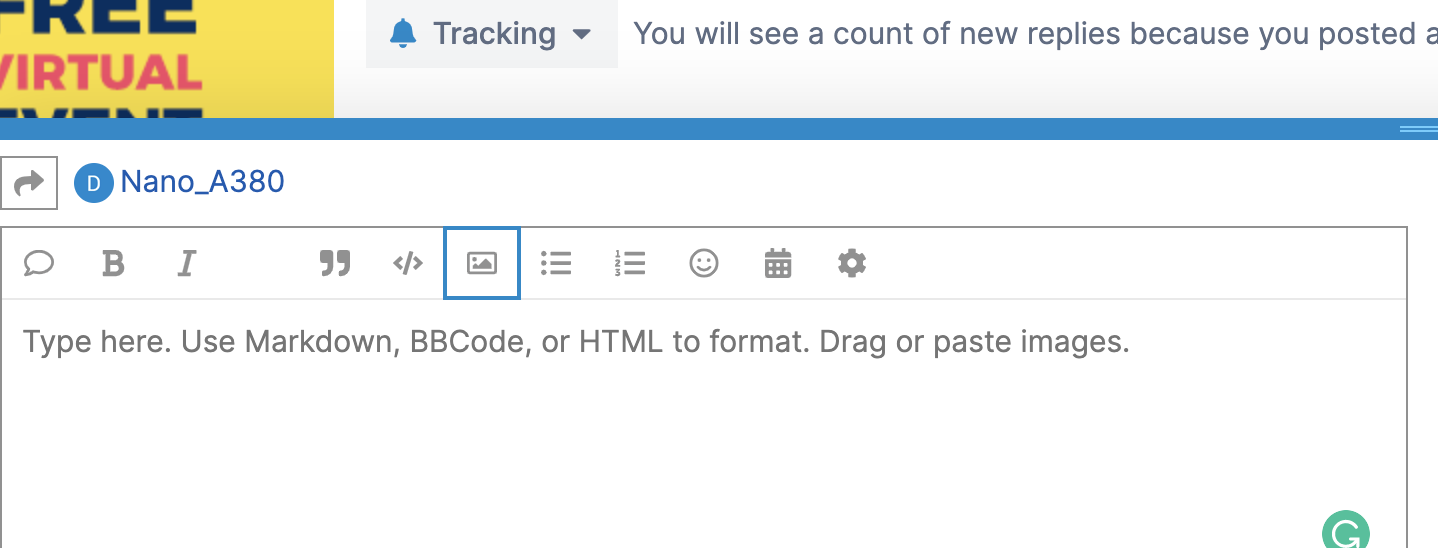Insert a bulleted list
1438x548 pixels.
(x=556, y=263)
